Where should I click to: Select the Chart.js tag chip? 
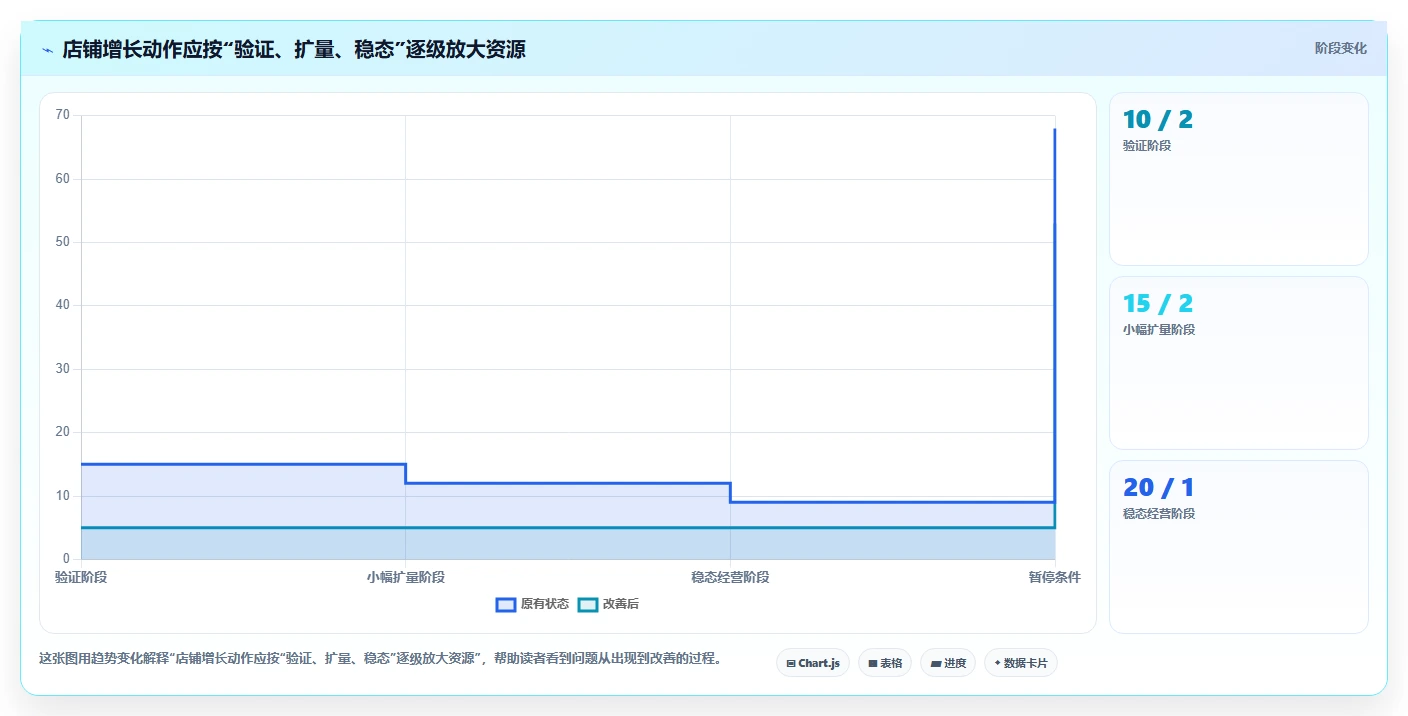[813, 663]
